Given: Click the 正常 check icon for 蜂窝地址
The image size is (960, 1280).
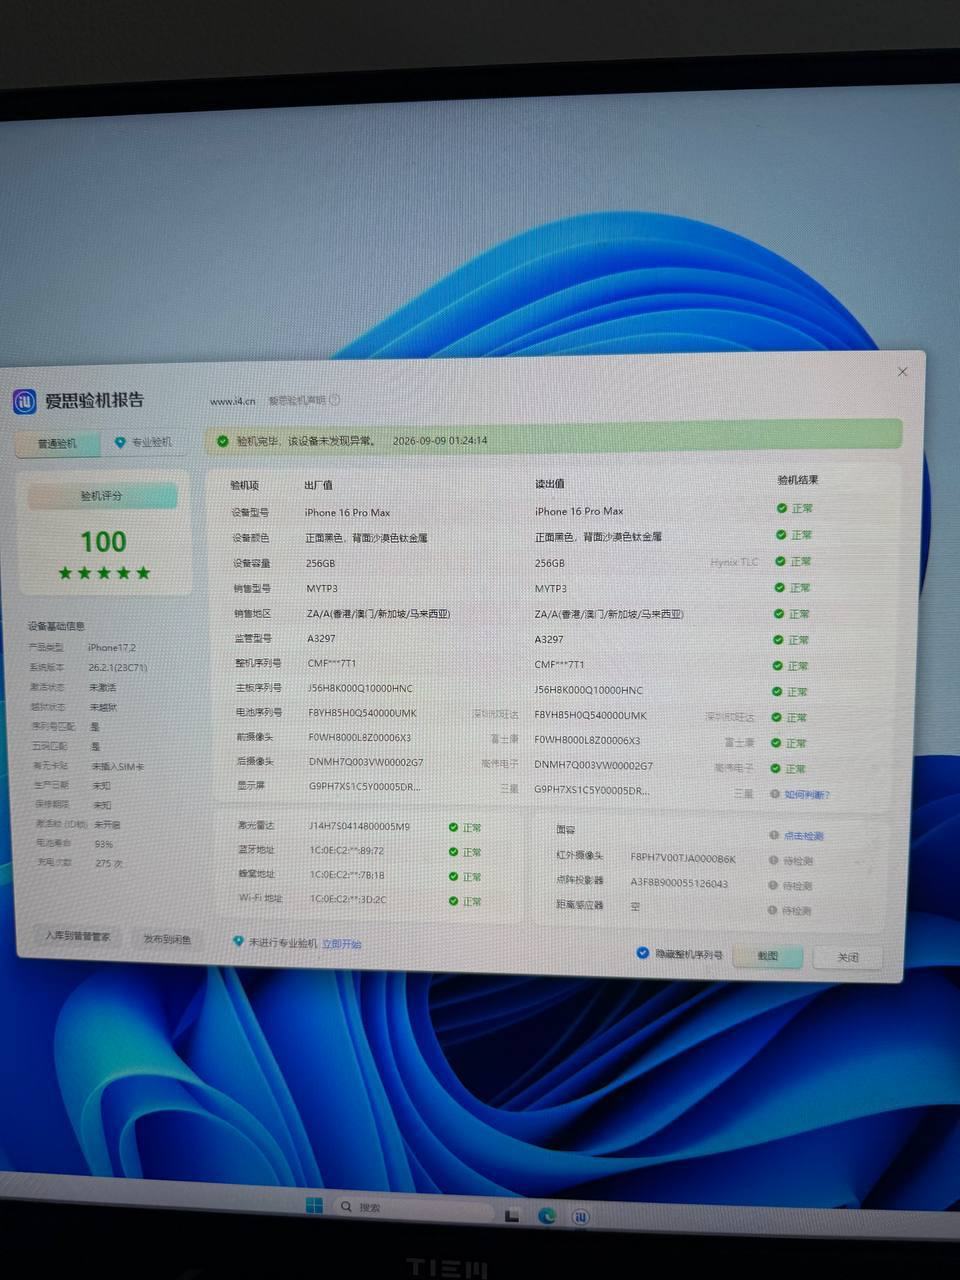Looking at the screenshot, I should 452,876.
